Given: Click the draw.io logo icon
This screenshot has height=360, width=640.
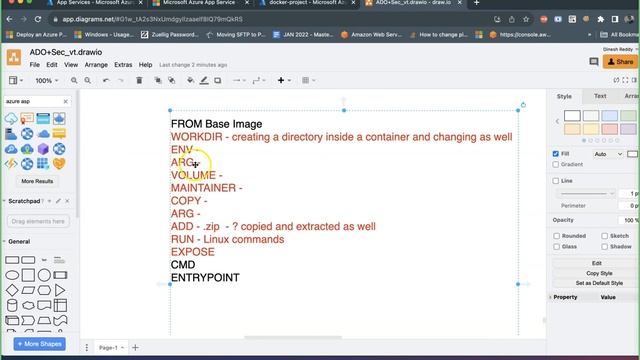Looking at the screenshot, I should point(14,58).
